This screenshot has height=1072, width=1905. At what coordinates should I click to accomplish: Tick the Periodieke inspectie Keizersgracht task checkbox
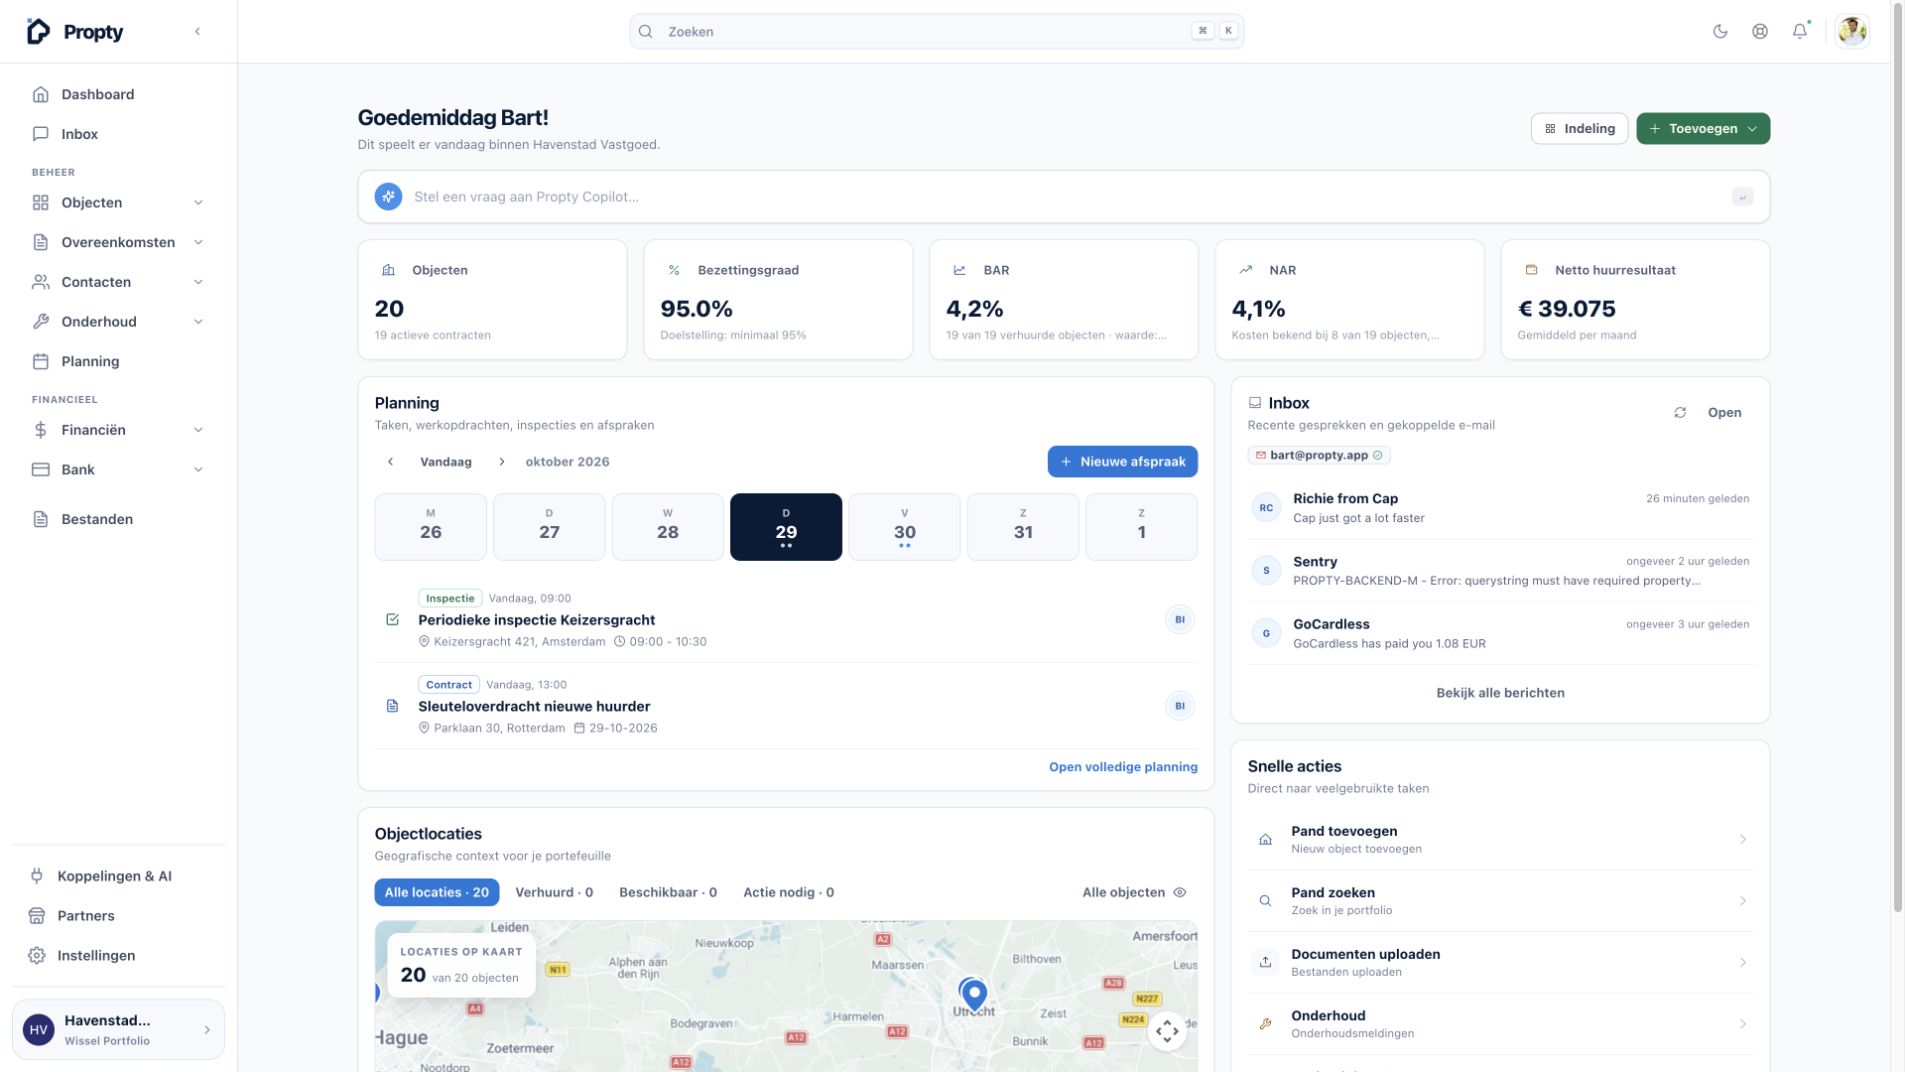pyautogui.click(x=392, y=619)
